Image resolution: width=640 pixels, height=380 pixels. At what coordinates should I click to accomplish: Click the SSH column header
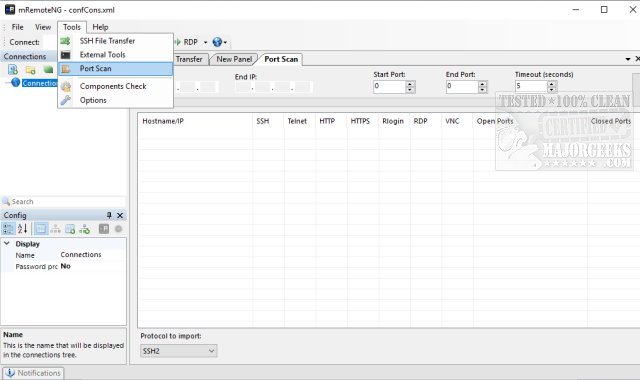pos(267,121)
